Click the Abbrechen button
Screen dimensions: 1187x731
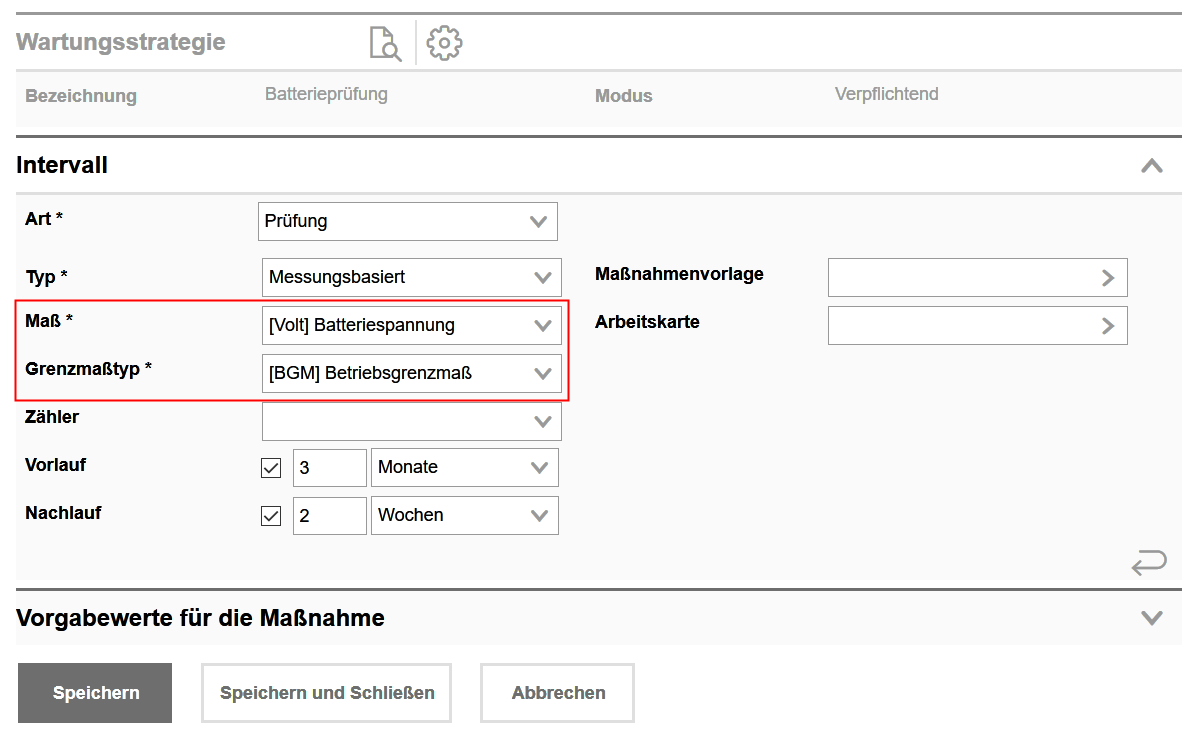pos(557,693)
